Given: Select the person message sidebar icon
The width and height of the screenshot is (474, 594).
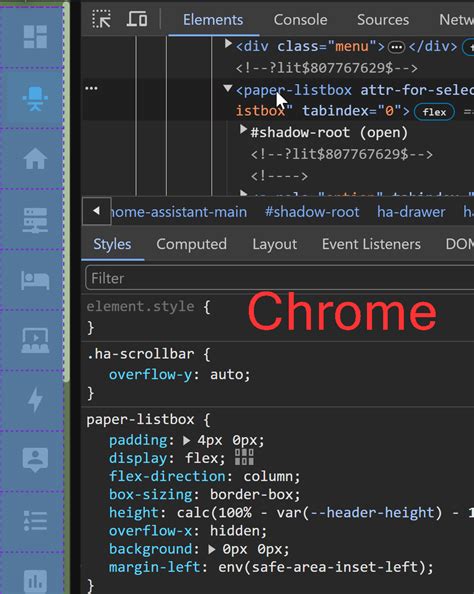Looking at the screenshot, I should pos(35,460).
